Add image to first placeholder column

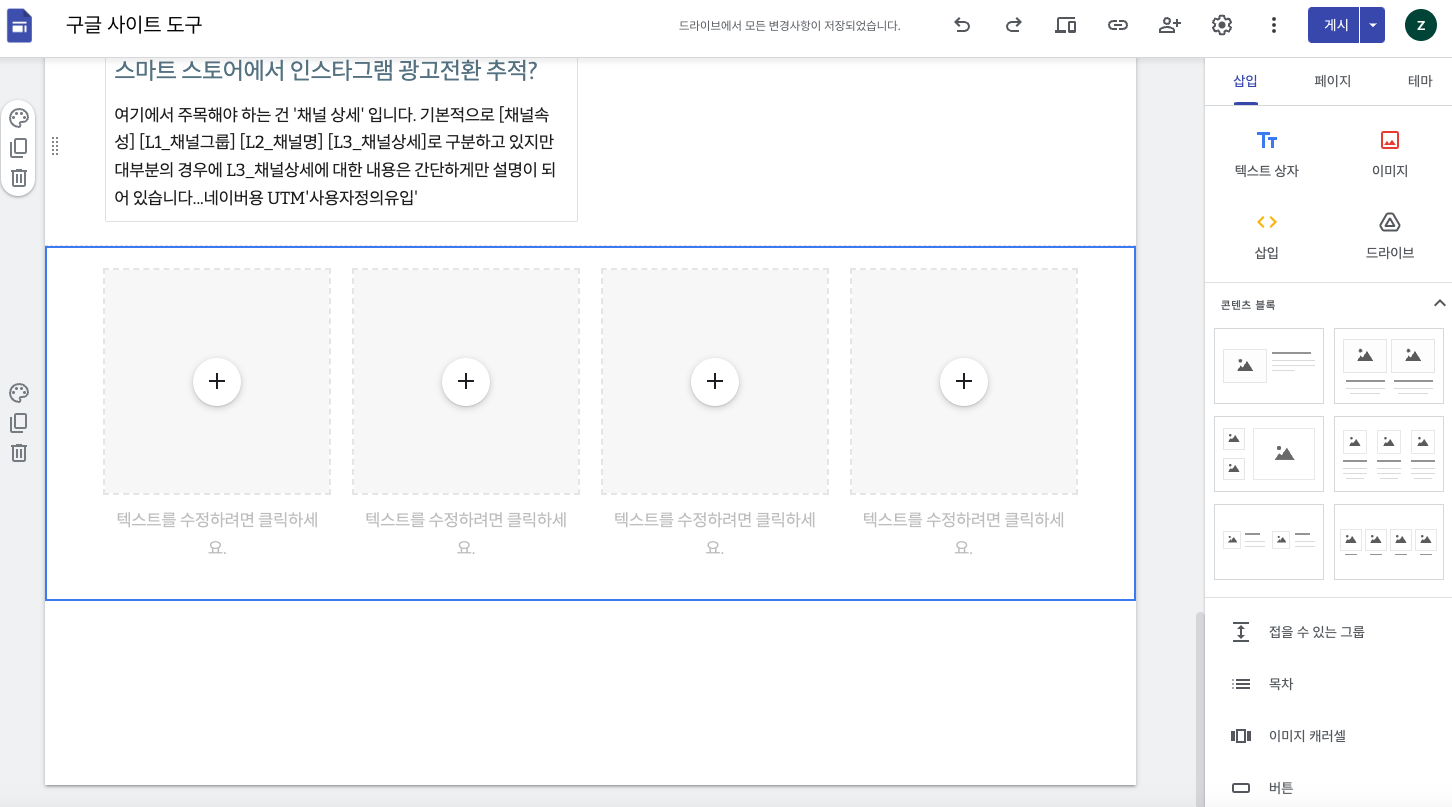217,381
